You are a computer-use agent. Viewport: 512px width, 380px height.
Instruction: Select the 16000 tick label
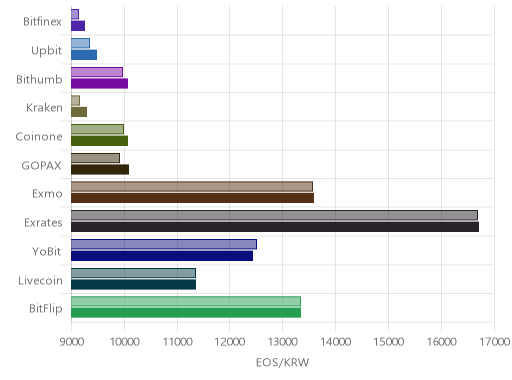(441, 342)
